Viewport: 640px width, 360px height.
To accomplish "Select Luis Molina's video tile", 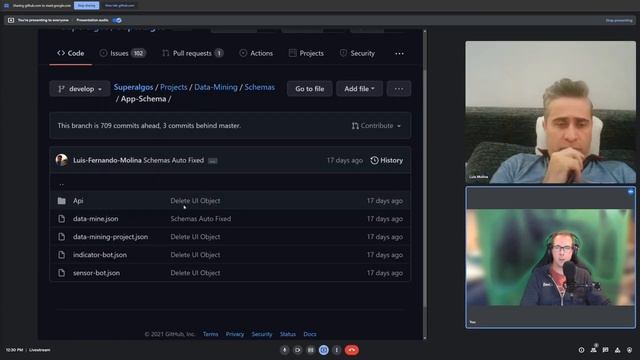I will point(550,112).
